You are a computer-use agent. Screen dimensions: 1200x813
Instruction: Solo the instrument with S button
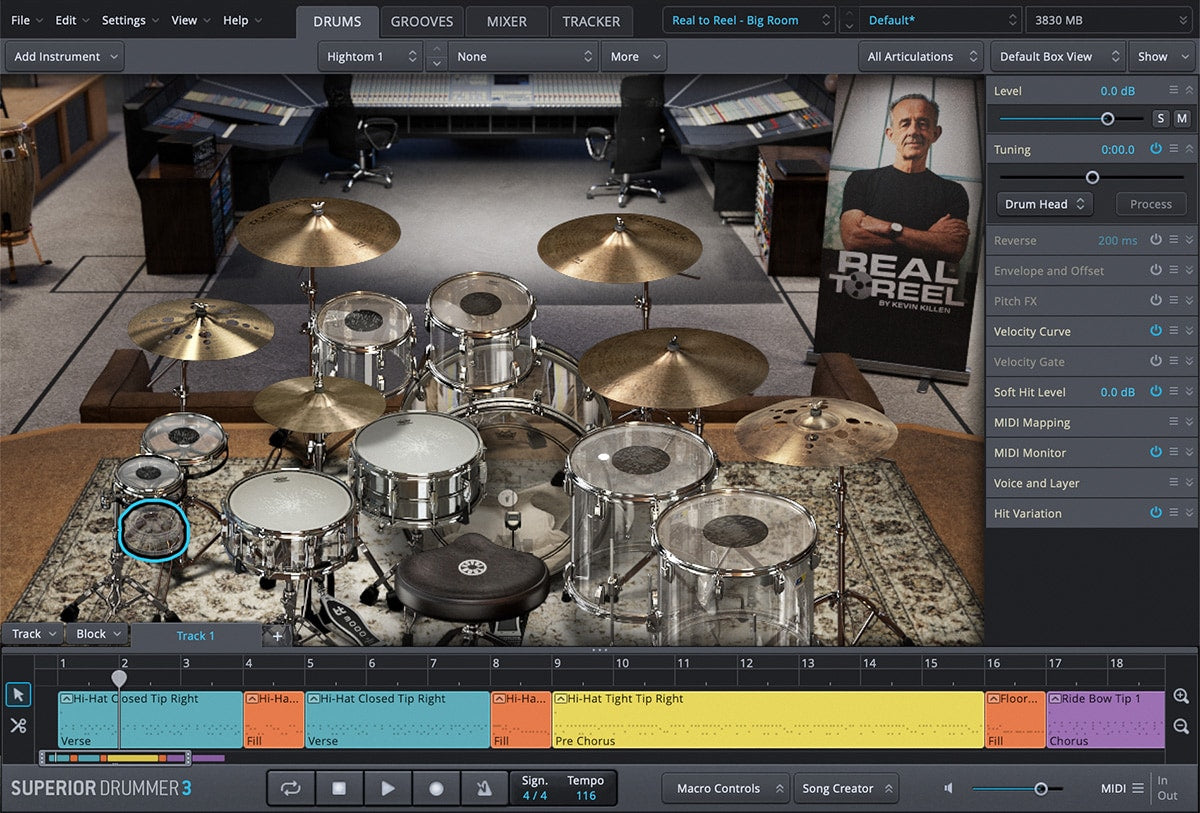[x=1161, y=118]
